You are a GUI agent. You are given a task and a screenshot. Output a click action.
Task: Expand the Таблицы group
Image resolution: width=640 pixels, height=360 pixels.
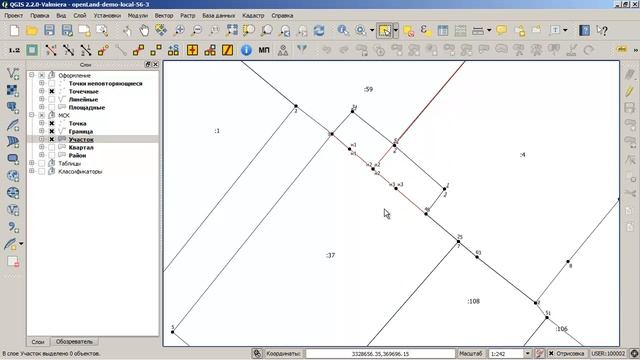coord(32,163)
